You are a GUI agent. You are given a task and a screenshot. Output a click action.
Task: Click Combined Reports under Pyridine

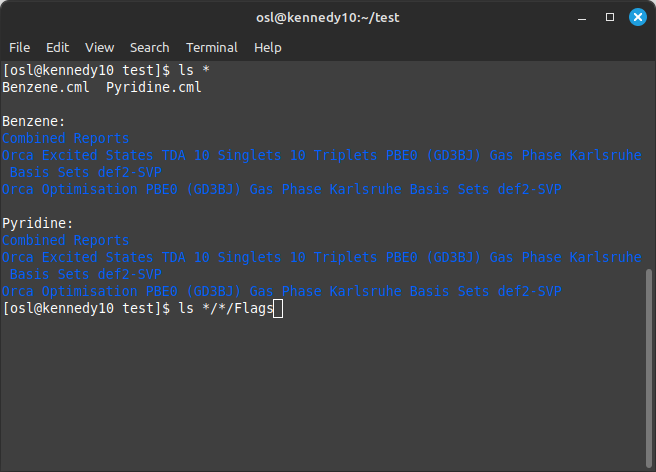click(66, 240)
